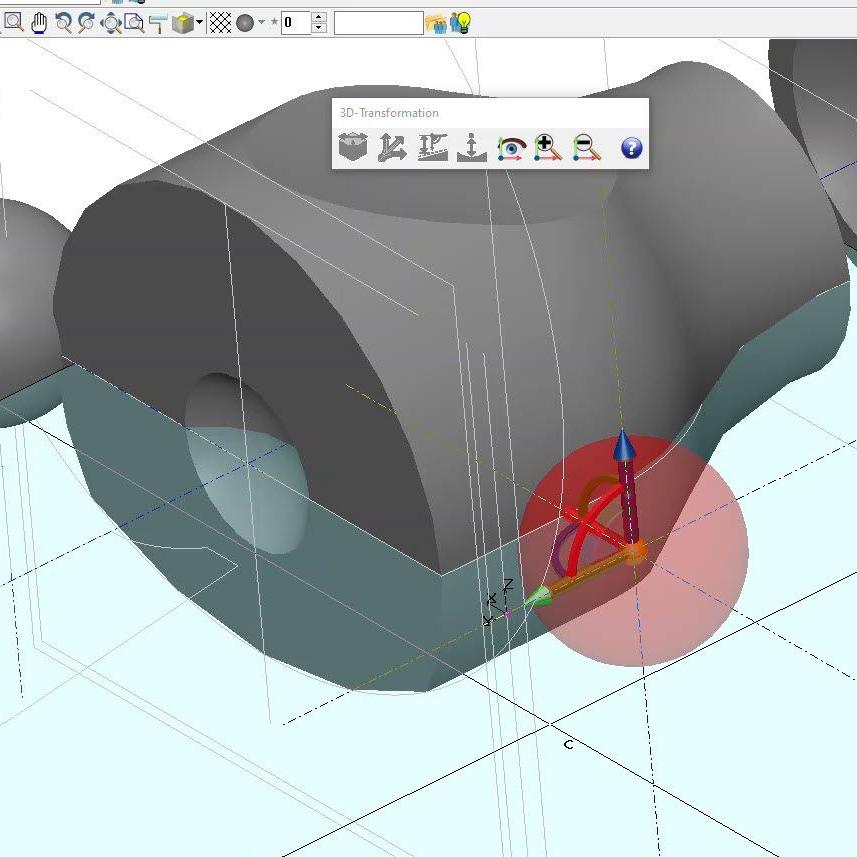Screen dimensions: 857x857
Task: Click the green axis arrow tip of gizmo
Action: pos(539,597)
